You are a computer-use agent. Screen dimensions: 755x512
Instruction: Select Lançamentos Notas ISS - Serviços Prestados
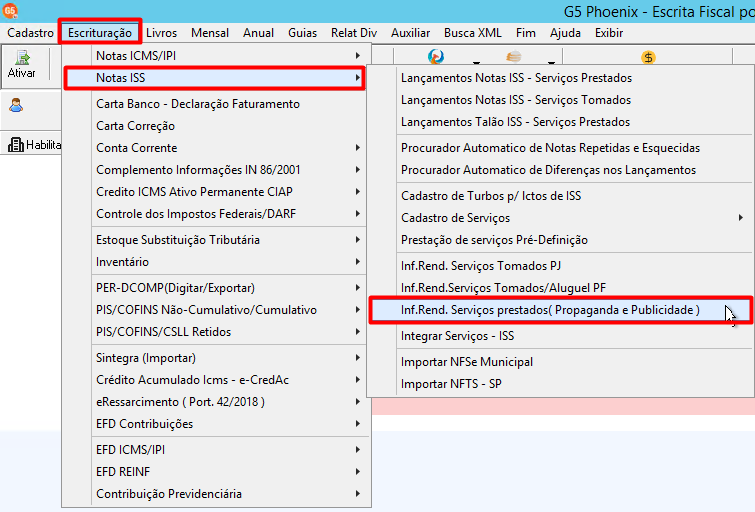click(x=560, y=78)
